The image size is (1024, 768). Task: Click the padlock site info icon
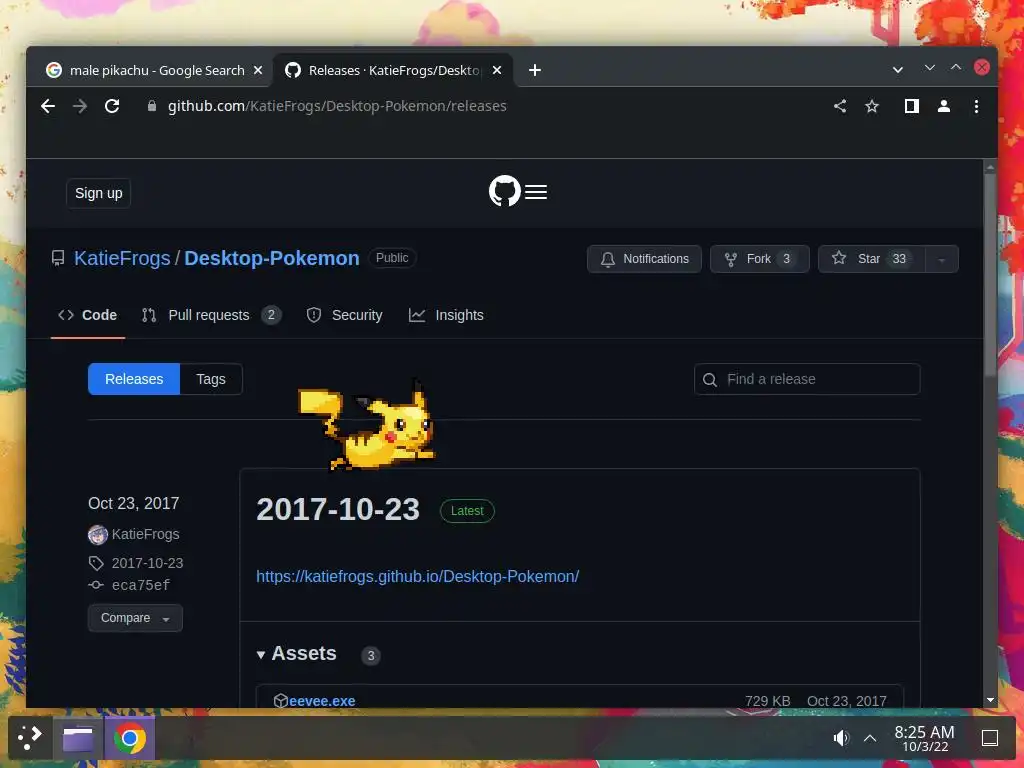click(152, 106)
